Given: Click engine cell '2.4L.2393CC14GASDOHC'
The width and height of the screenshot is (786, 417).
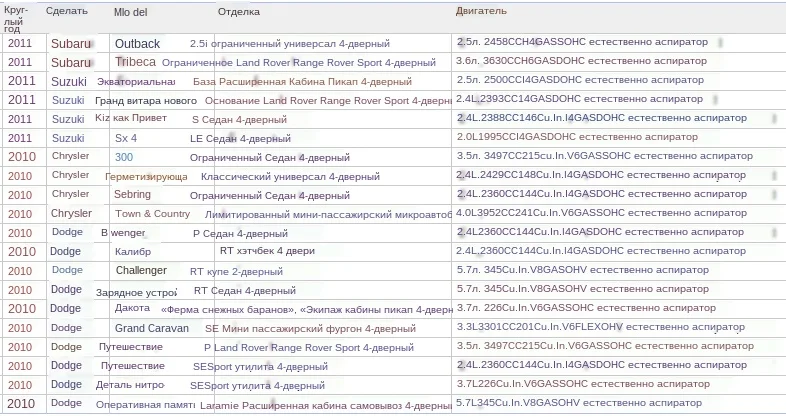Looking at the screenshot, I should [579, 99].
